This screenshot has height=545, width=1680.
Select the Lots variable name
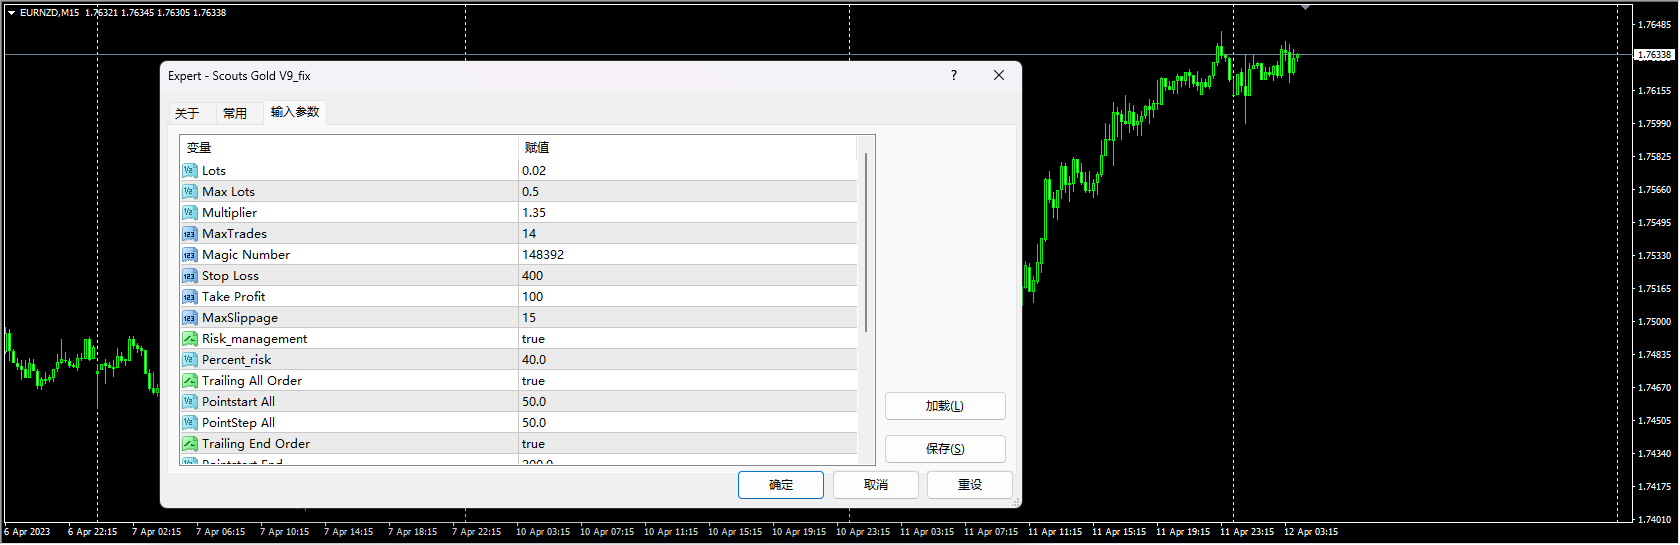pyautogui.click(x=214, y=171)
